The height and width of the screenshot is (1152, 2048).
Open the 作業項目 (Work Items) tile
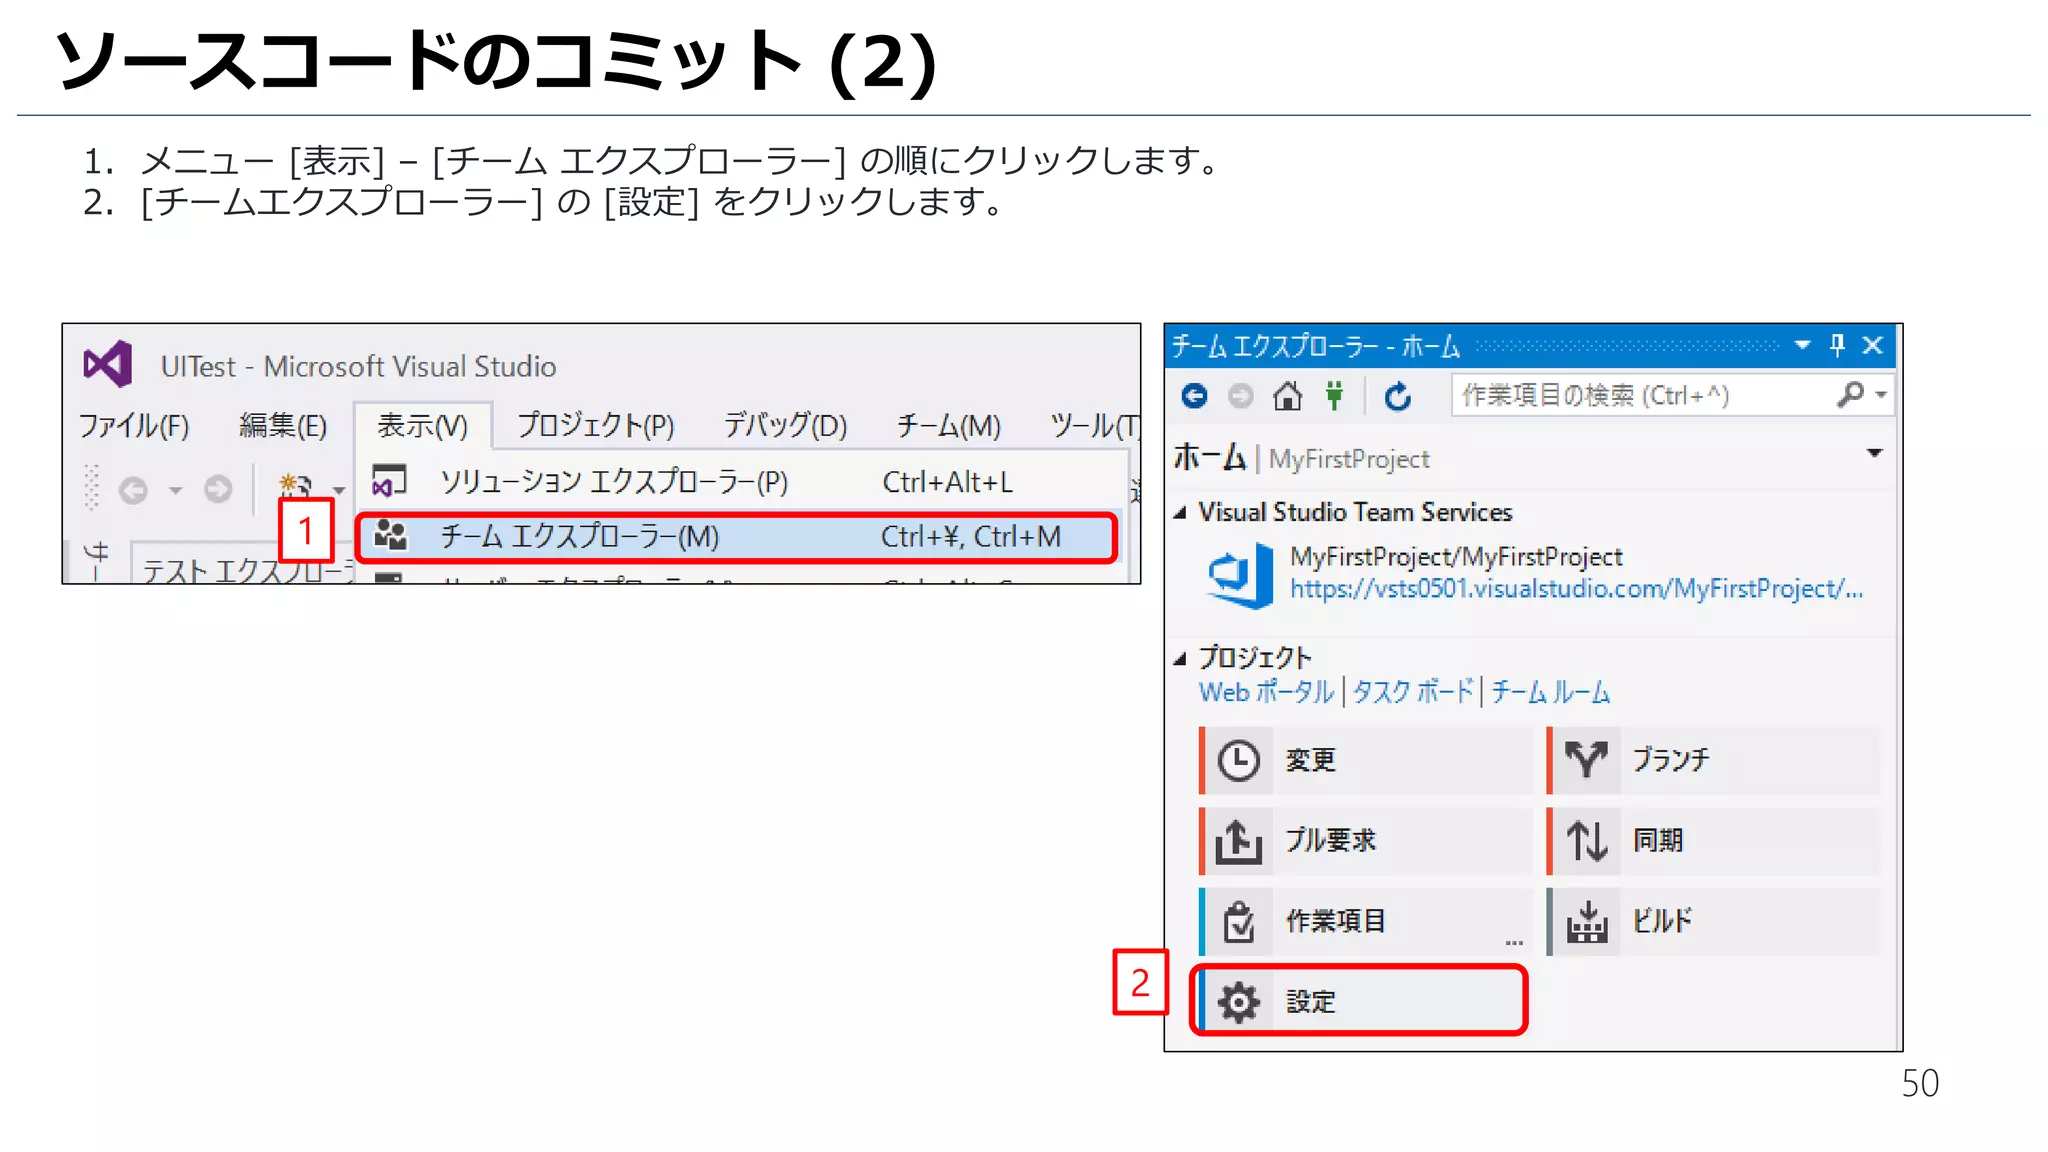pos(1366,922)
